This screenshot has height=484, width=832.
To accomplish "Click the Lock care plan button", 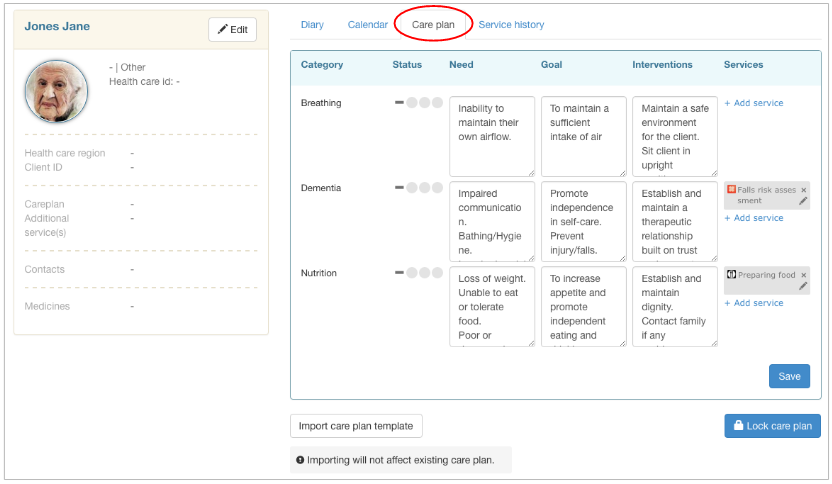I will tap(772, 426).
